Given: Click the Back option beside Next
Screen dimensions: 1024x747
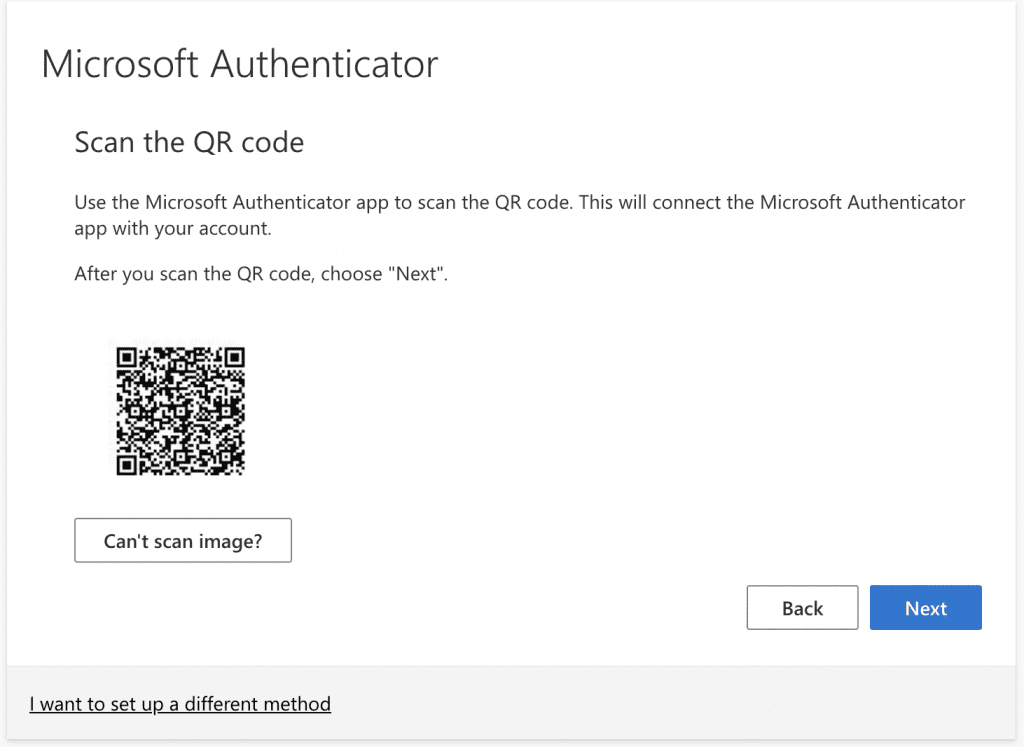Looking at the screenshot, I should click(x=802, y=607).
